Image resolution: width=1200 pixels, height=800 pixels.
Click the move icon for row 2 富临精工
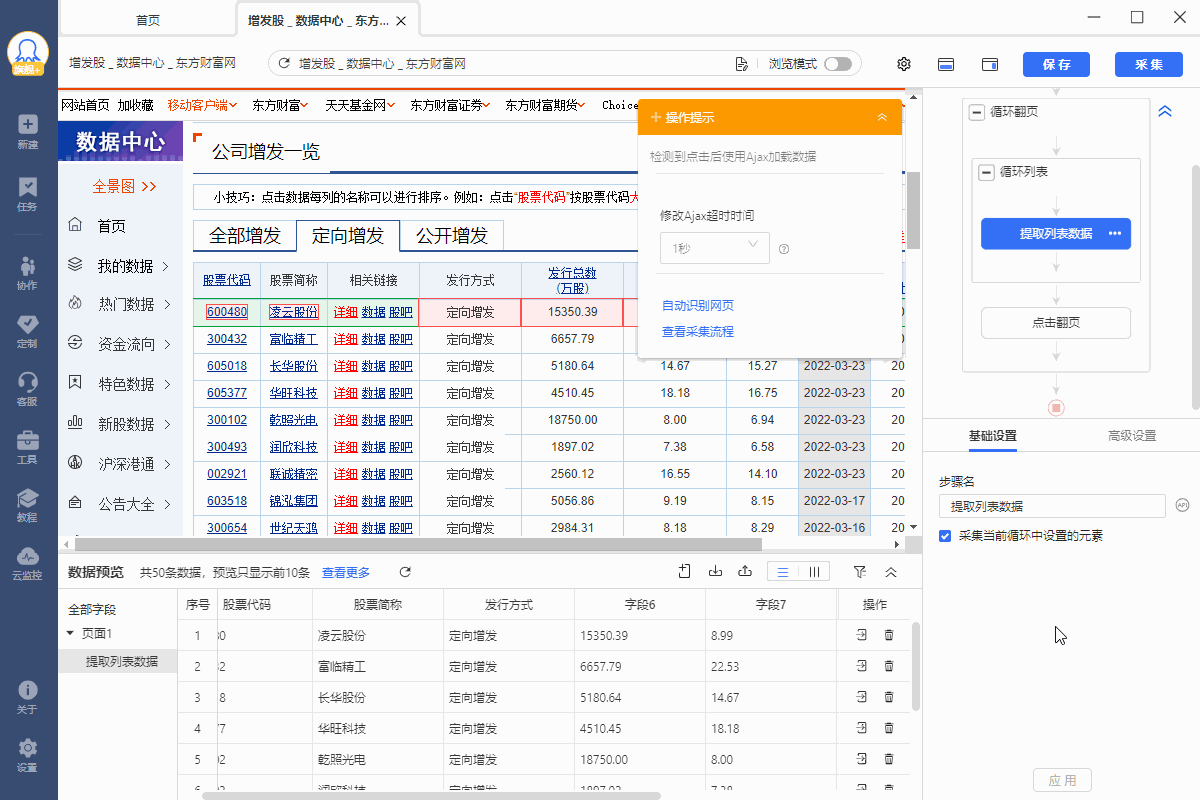pos(862,666)
